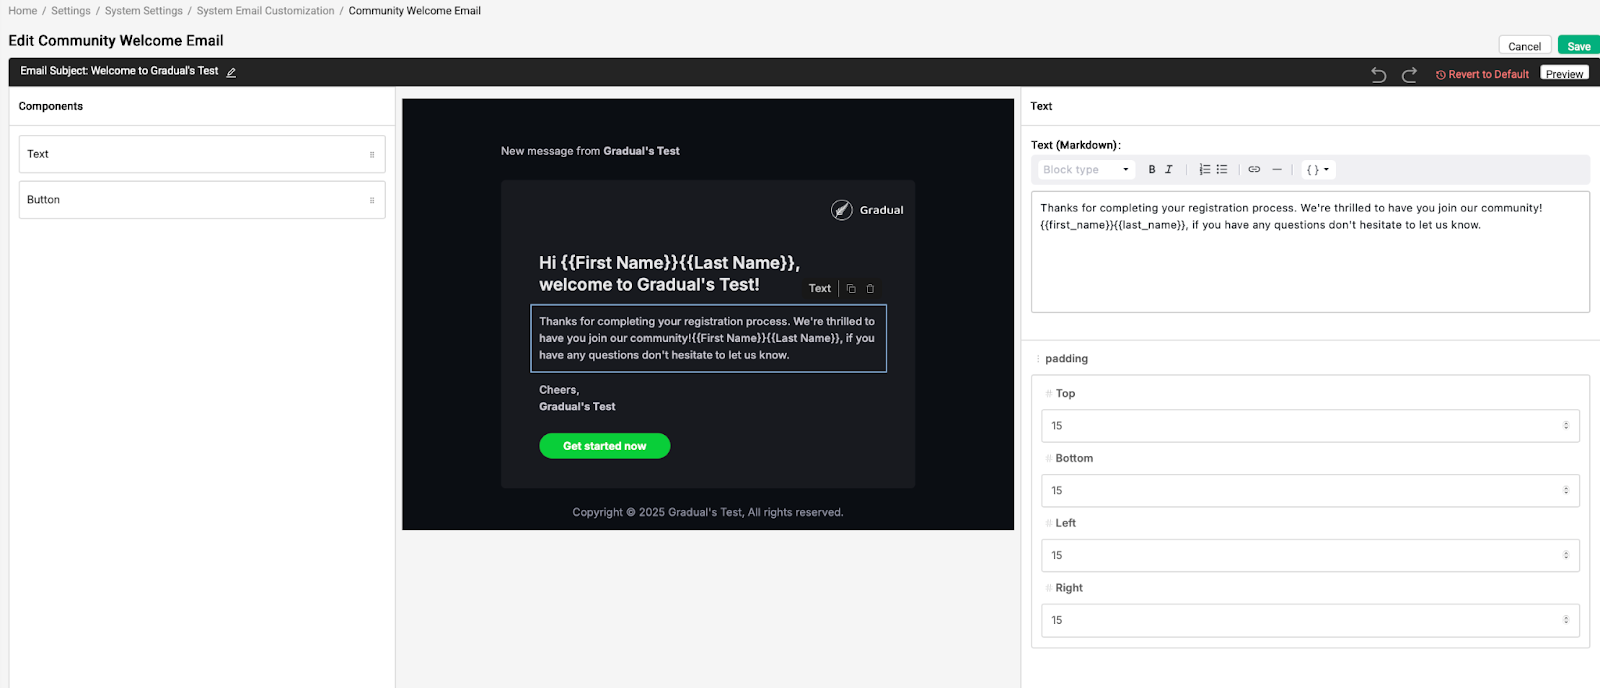Toggle italic formatting in Markdown toolbar
Image resolution: width=1600 pixels, height=688 pixels.
[x=1168, y=170]
